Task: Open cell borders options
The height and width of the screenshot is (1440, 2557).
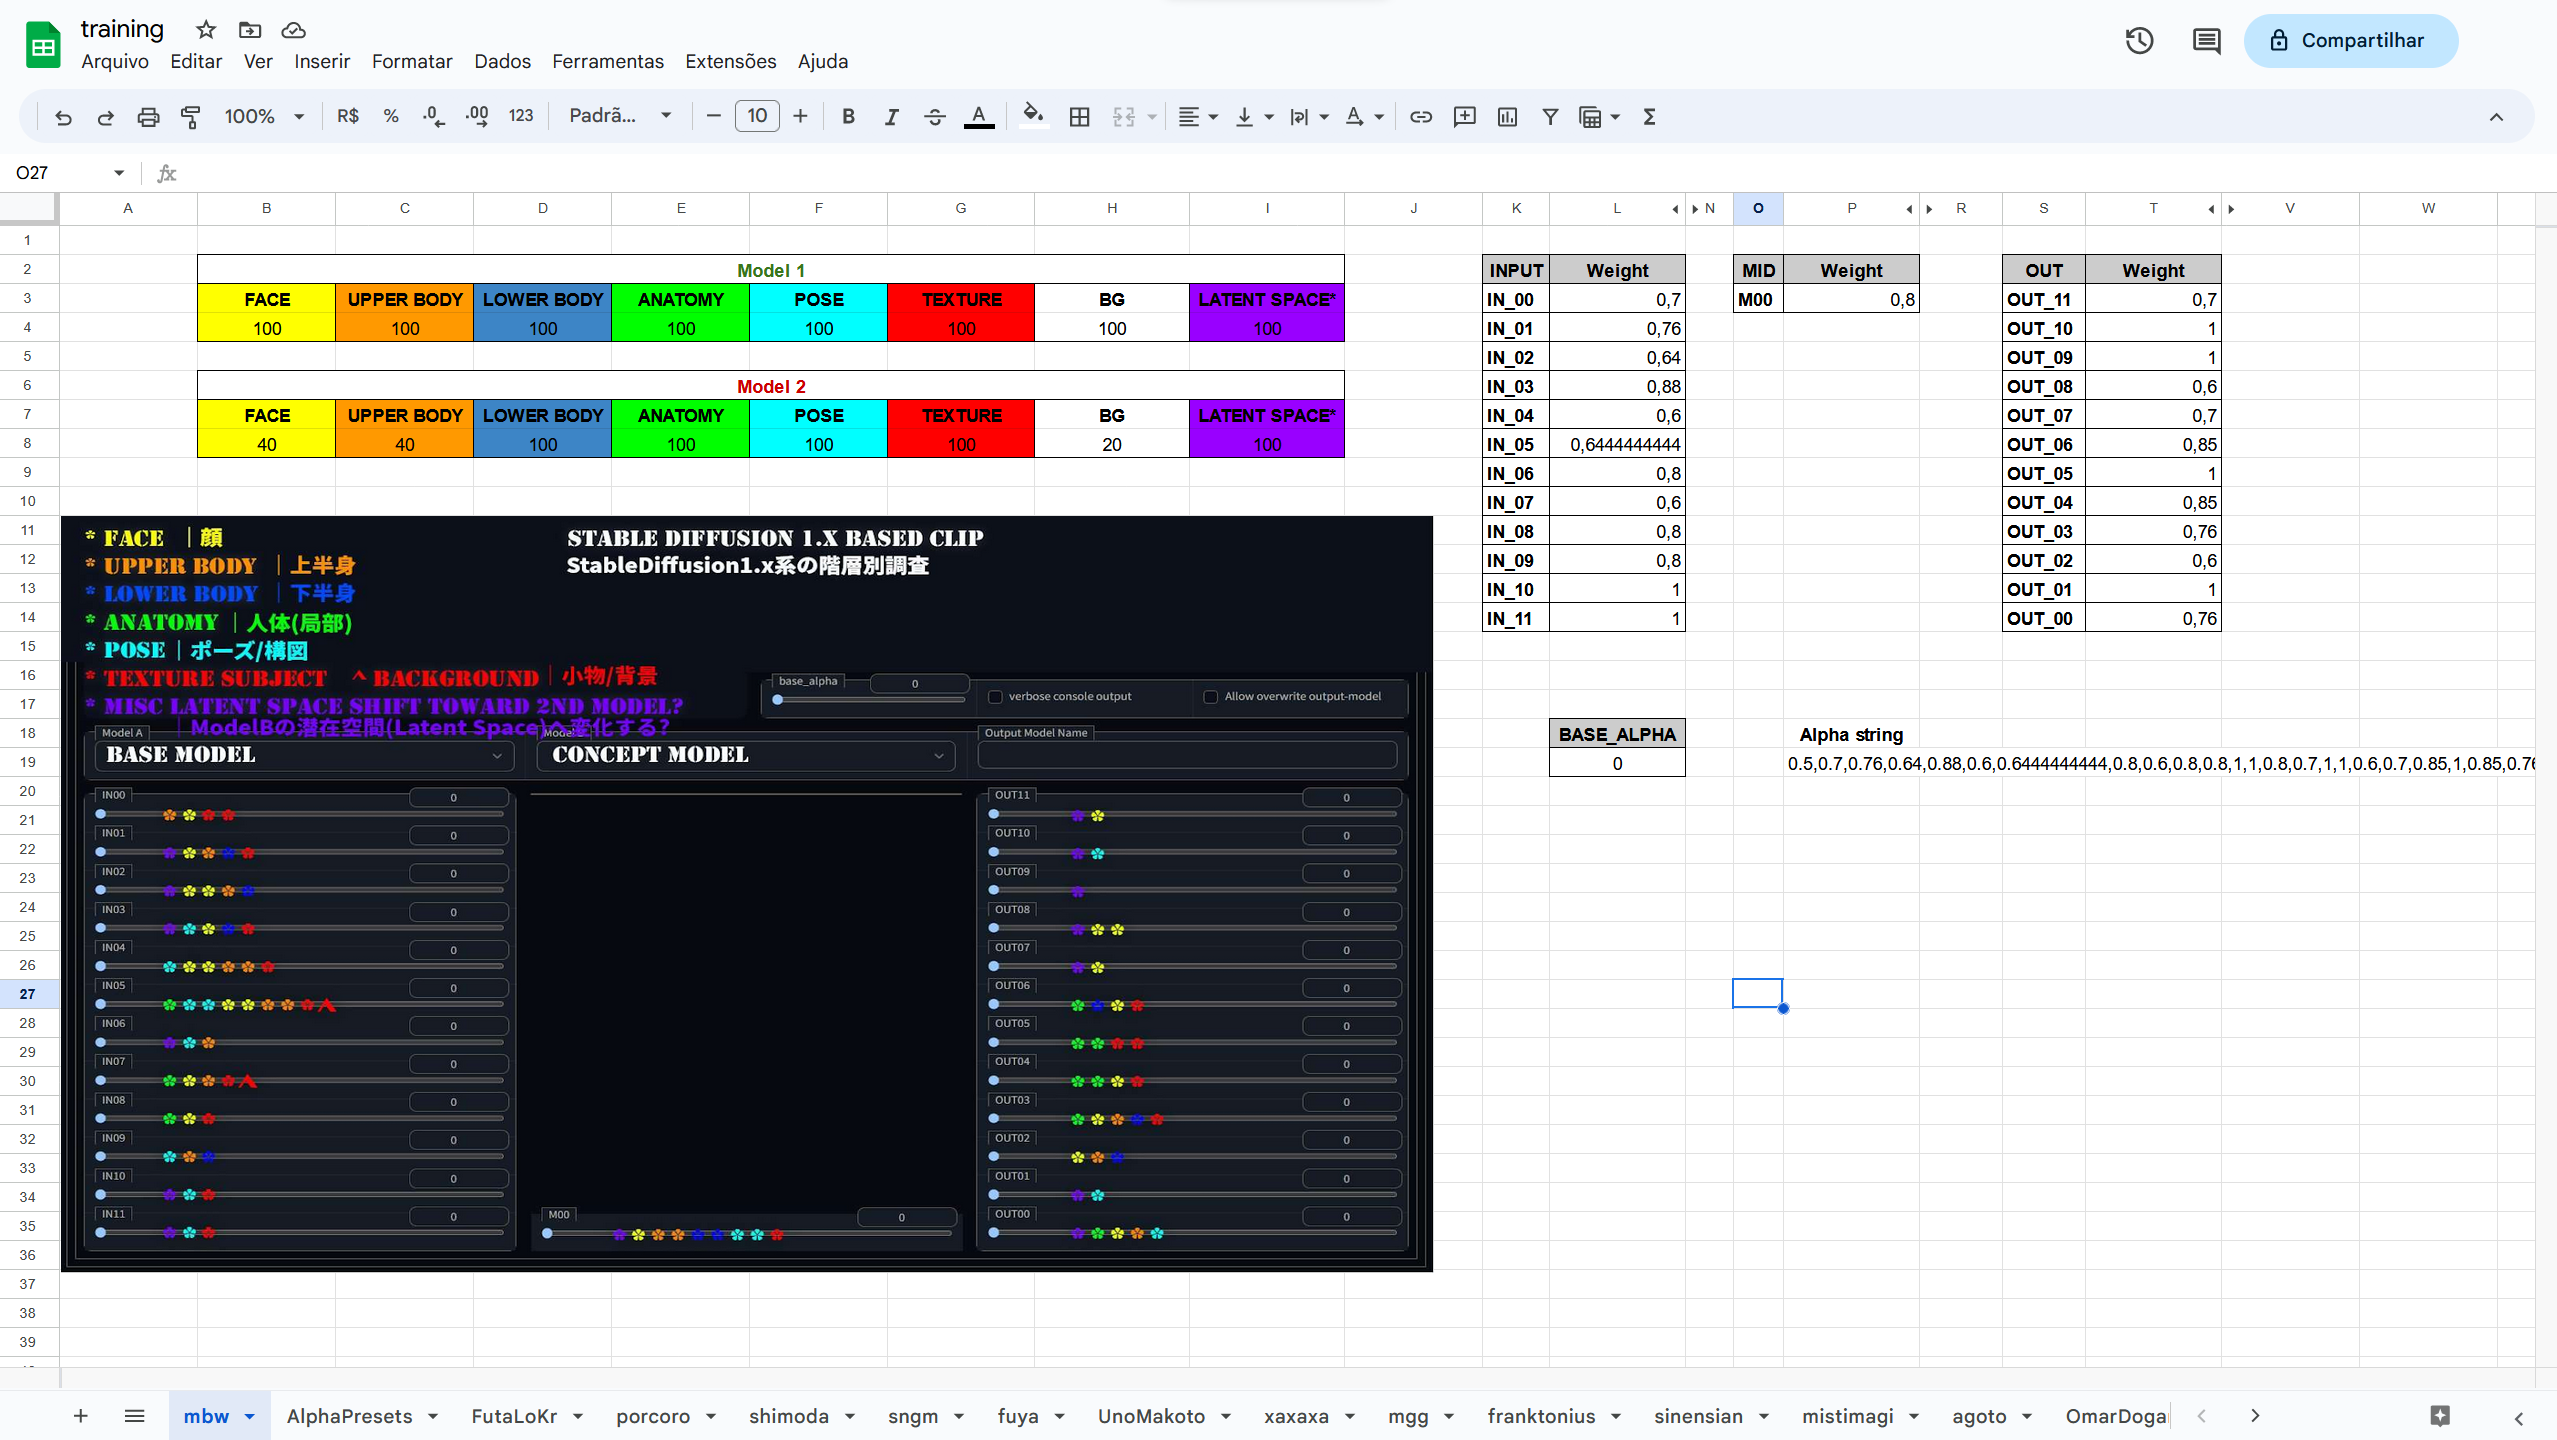Action: point(1079,117)
